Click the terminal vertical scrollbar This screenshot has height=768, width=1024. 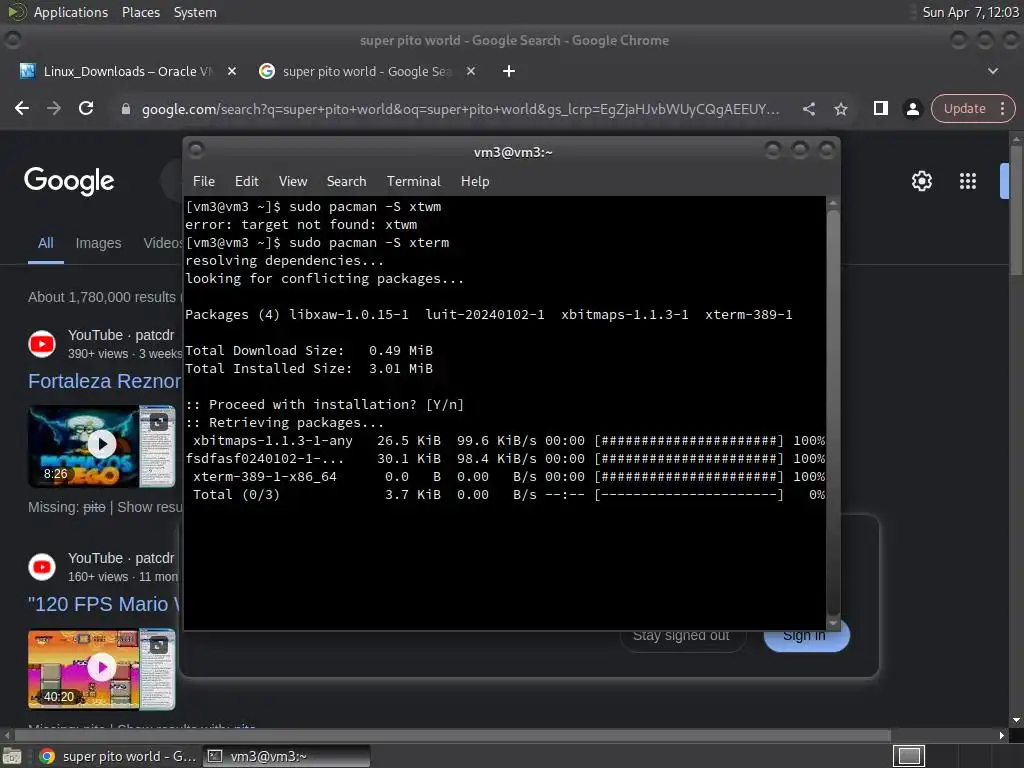pyautogui.click(x=833, y=411)
